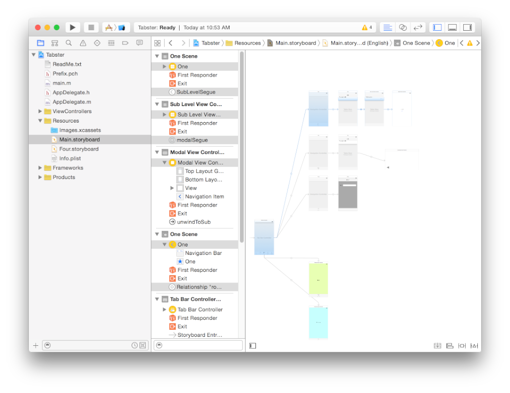Select the green view controller on canvas
Viewport: 510px width, 393px height.
click(x=318, y=279)
